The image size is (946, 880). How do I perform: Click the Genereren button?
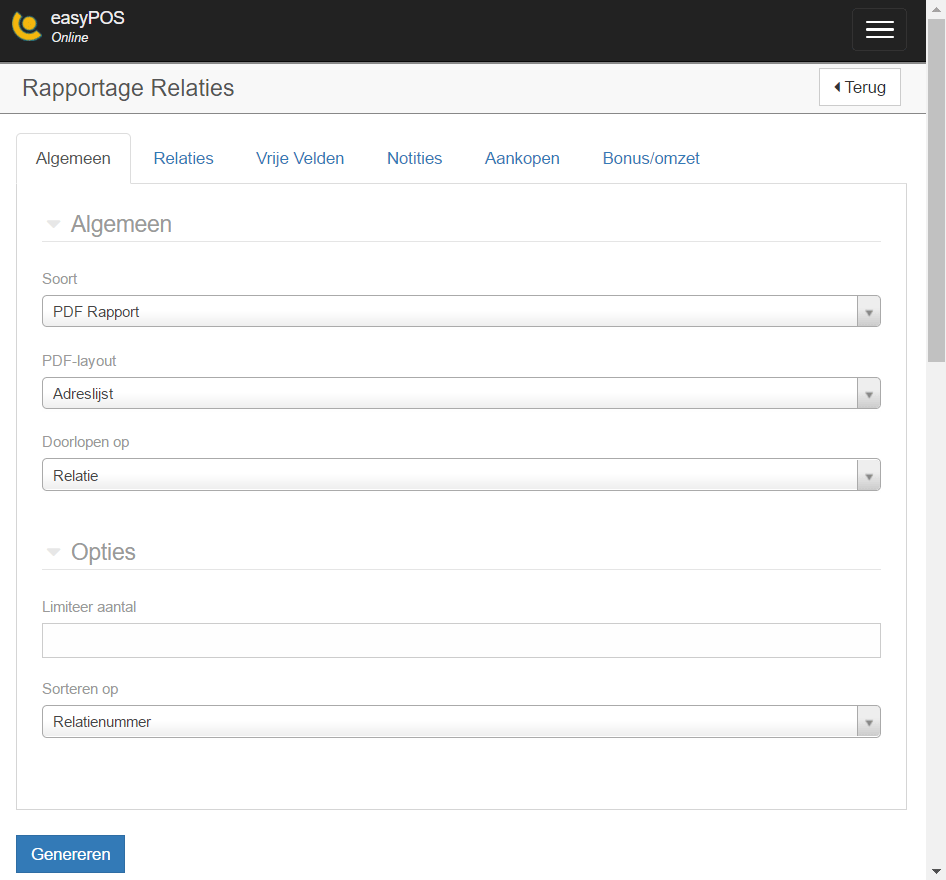tap(71, 854)
